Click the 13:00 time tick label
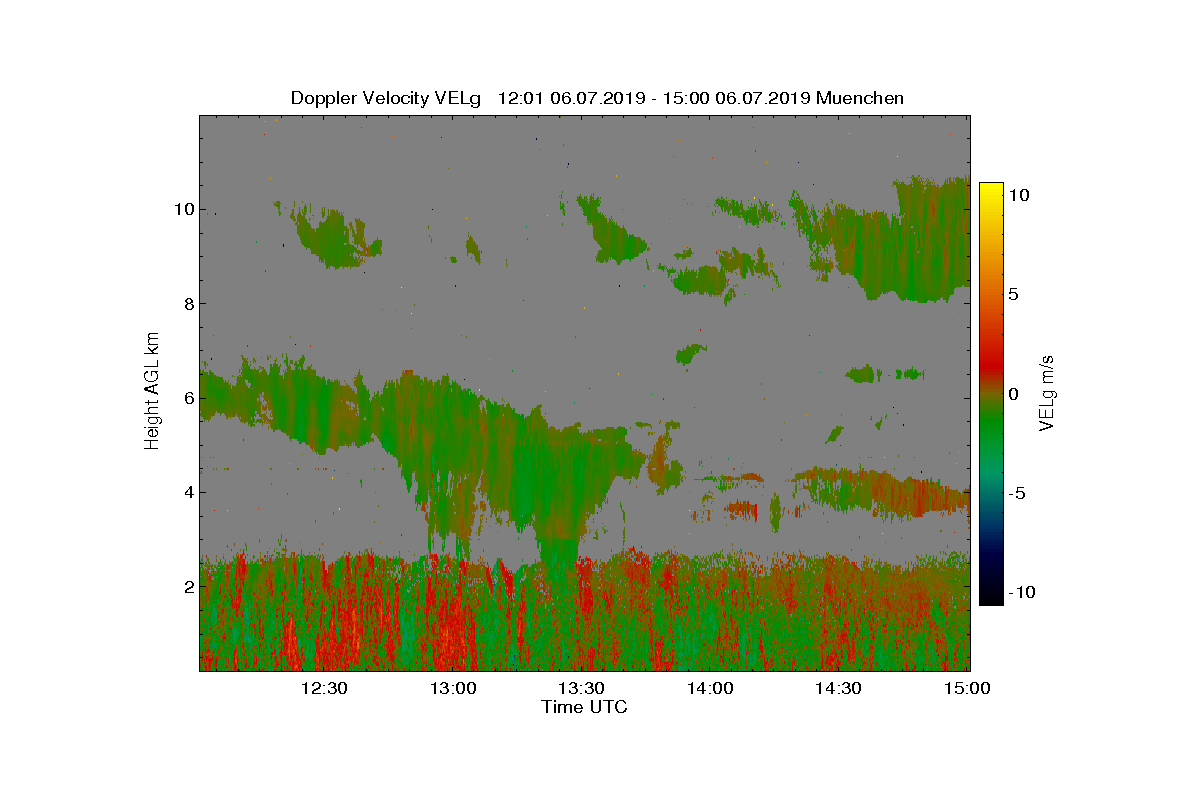 point(453,688)
